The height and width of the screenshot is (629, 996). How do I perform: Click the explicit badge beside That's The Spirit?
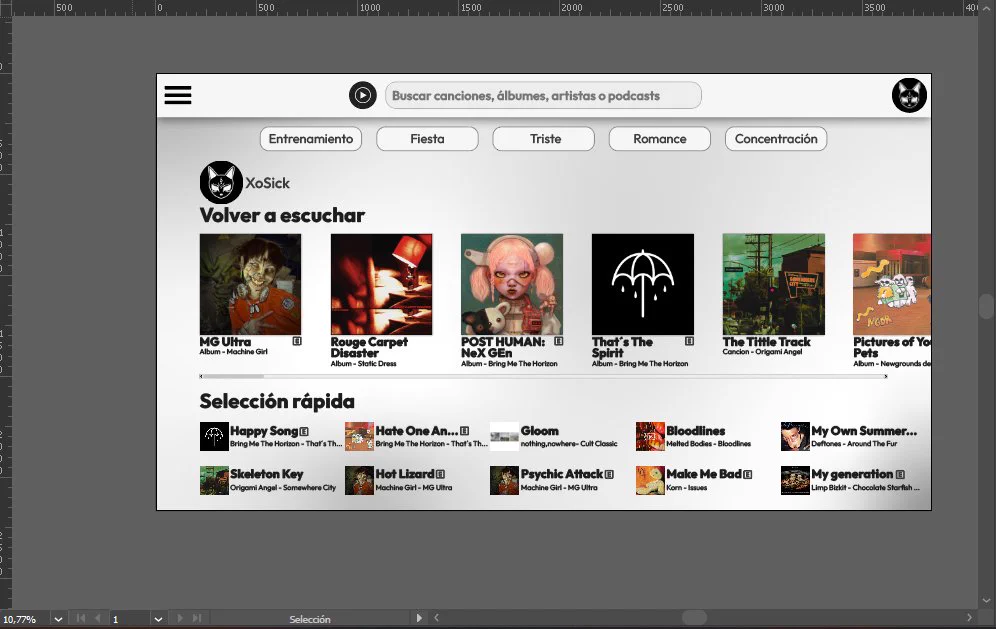[x=689, y=341]
